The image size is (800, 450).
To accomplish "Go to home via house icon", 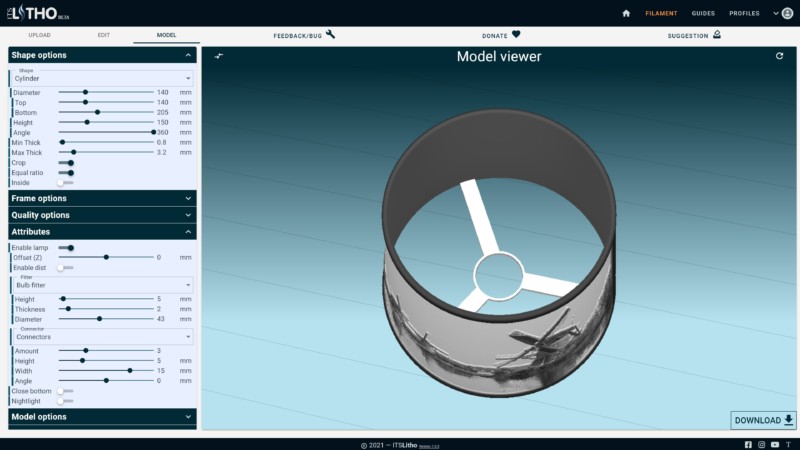I will (626, 13).
